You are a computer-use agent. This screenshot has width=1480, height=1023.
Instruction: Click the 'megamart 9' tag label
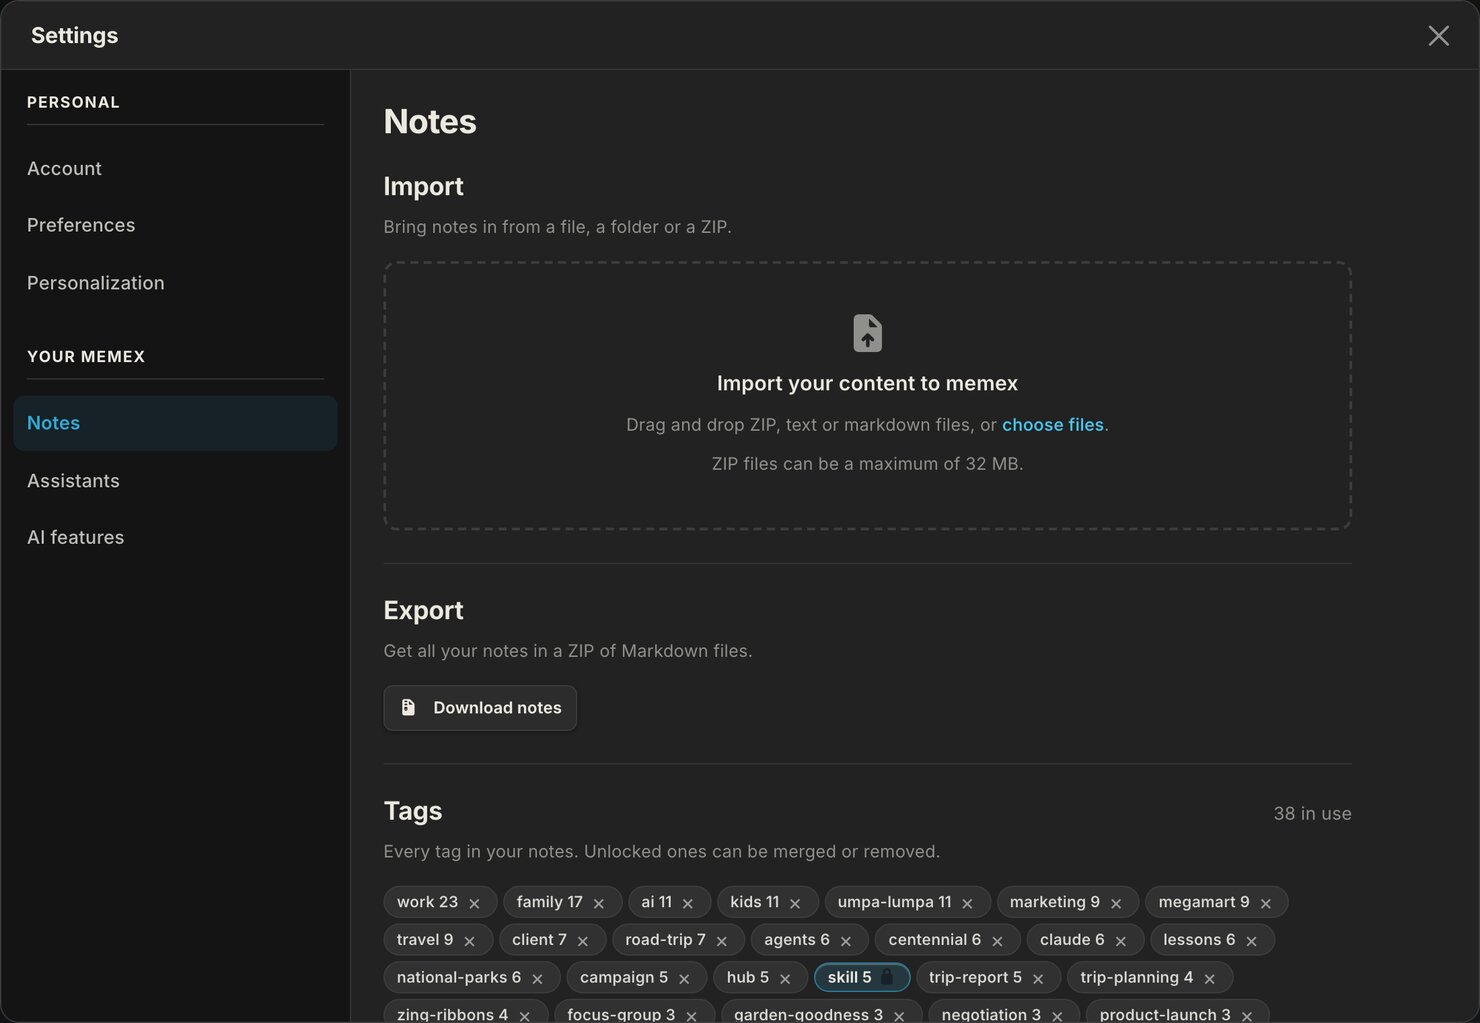(1204, 902)
